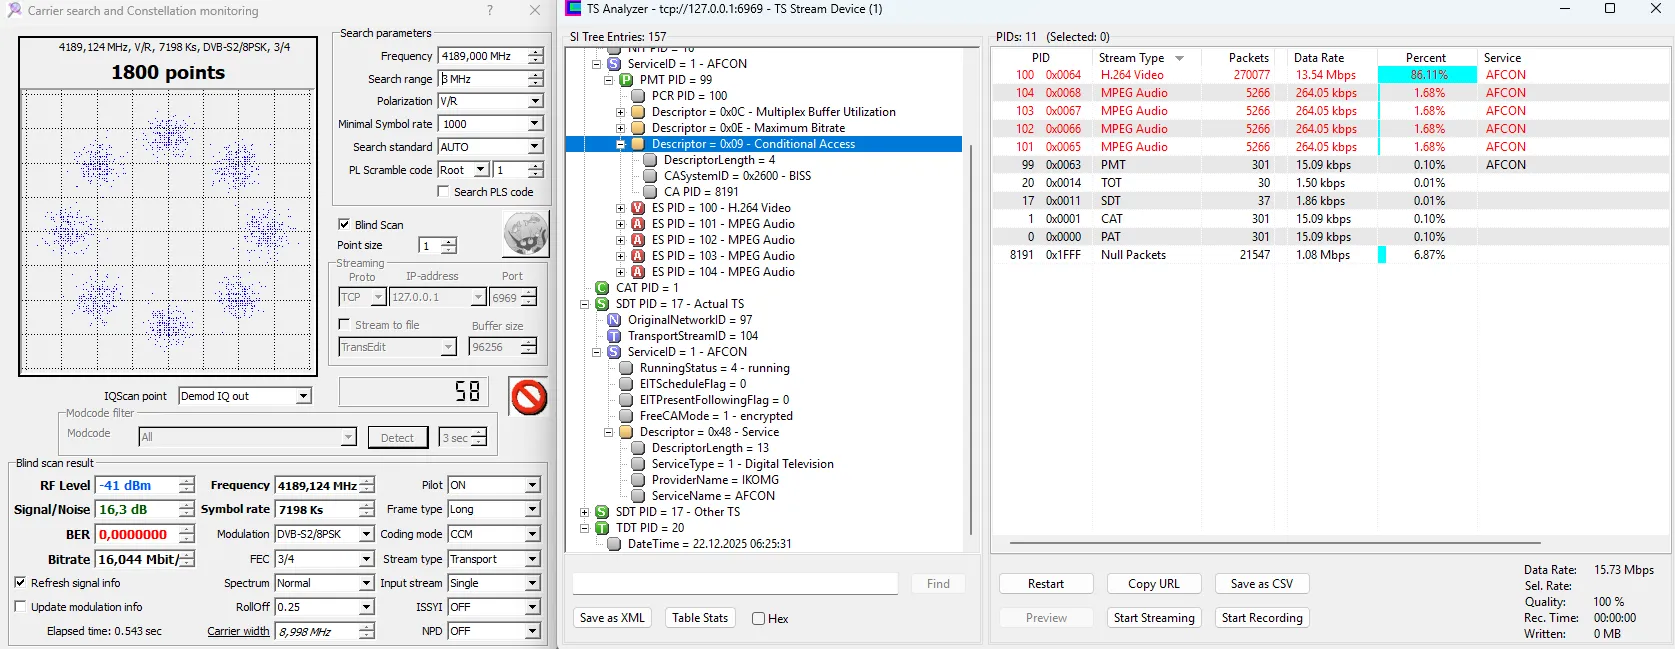
Task: Sort by the Data Rate column header
Action: [x=1318, y=58]
